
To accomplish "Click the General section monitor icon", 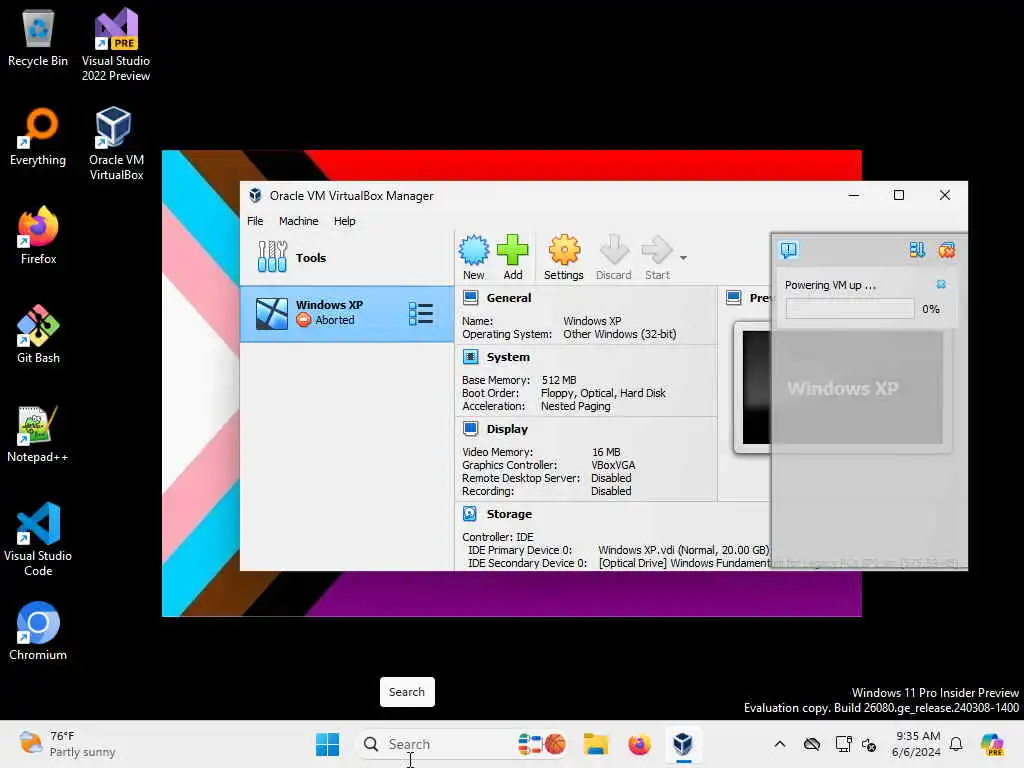I will (x=470, y=298).
